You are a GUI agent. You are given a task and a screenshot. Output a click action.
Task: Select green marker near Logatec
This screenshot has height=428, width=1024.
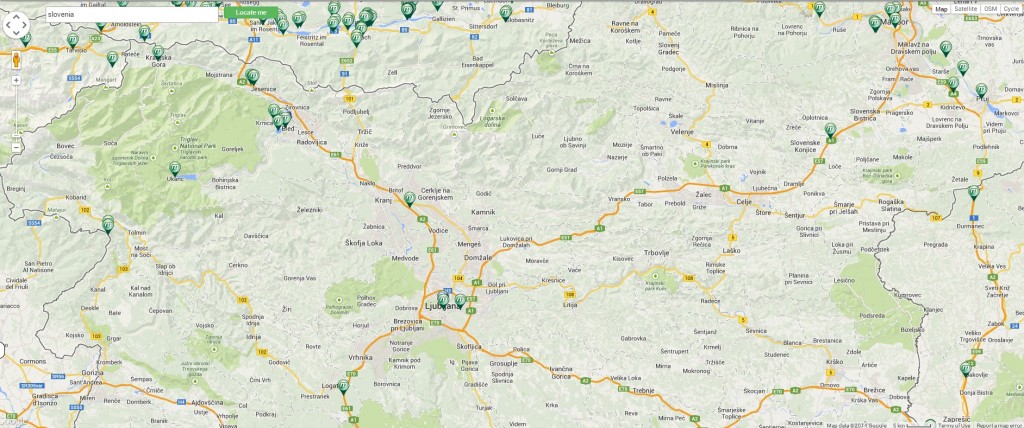pos(343,385)
